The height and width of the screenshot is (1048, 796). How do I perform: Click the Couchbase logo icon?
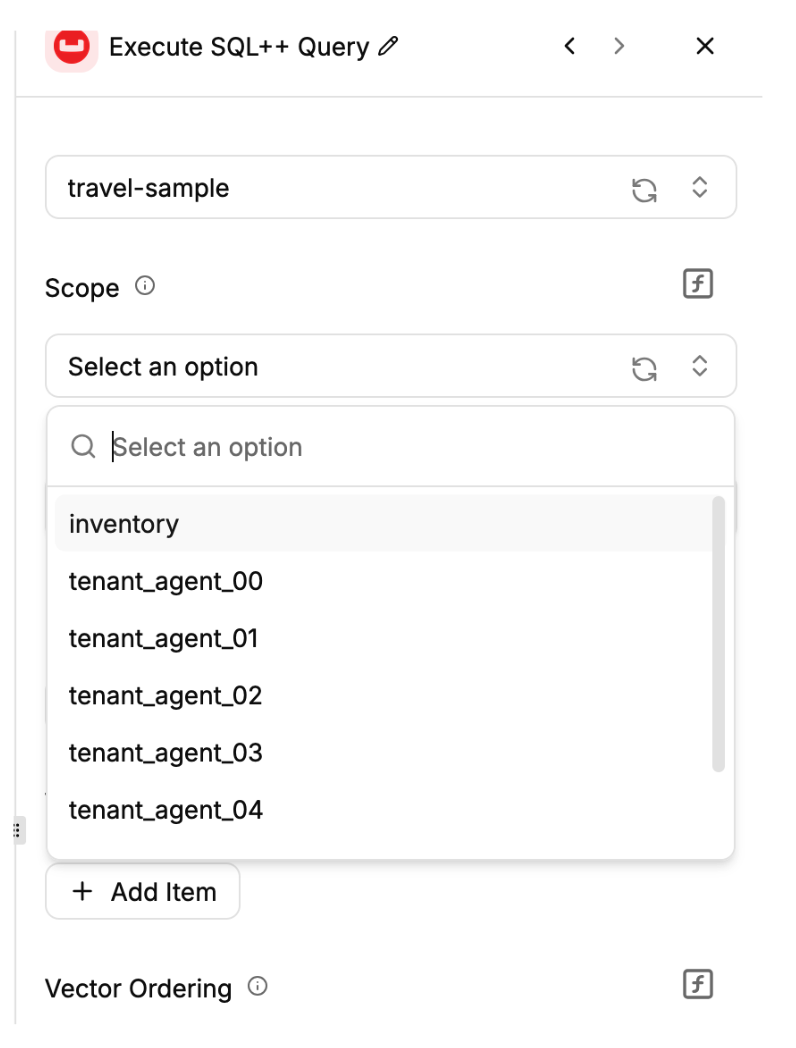[71, 46]
